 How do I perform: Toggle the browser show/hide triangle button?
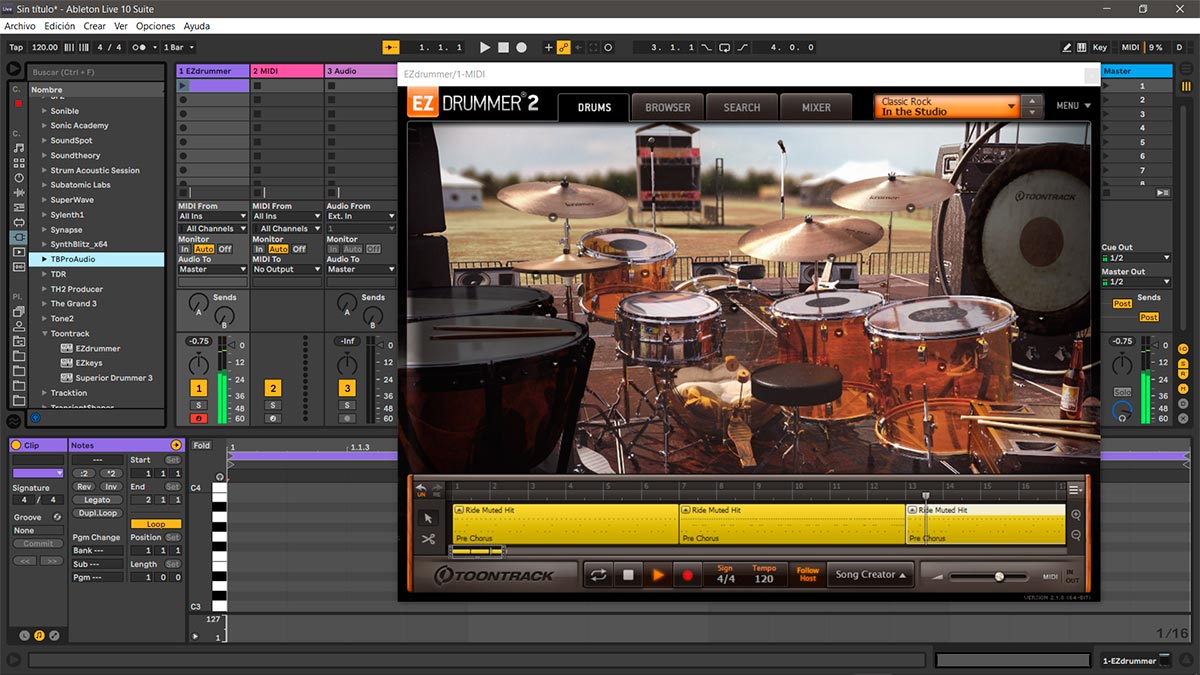point(13,69)
